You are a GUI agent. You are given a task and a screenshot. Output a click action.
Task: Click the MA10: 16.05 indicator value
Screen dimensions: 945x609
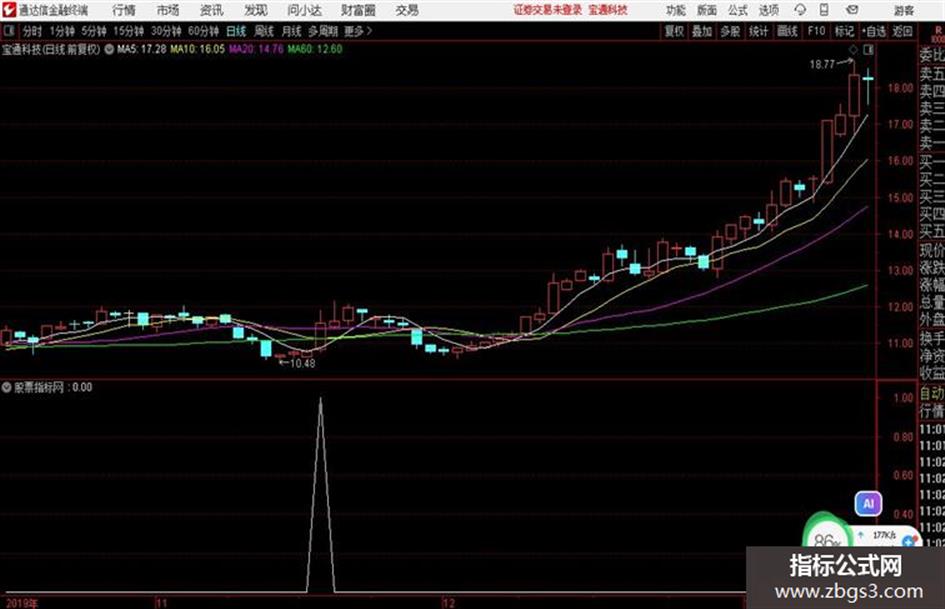[198, 49]
